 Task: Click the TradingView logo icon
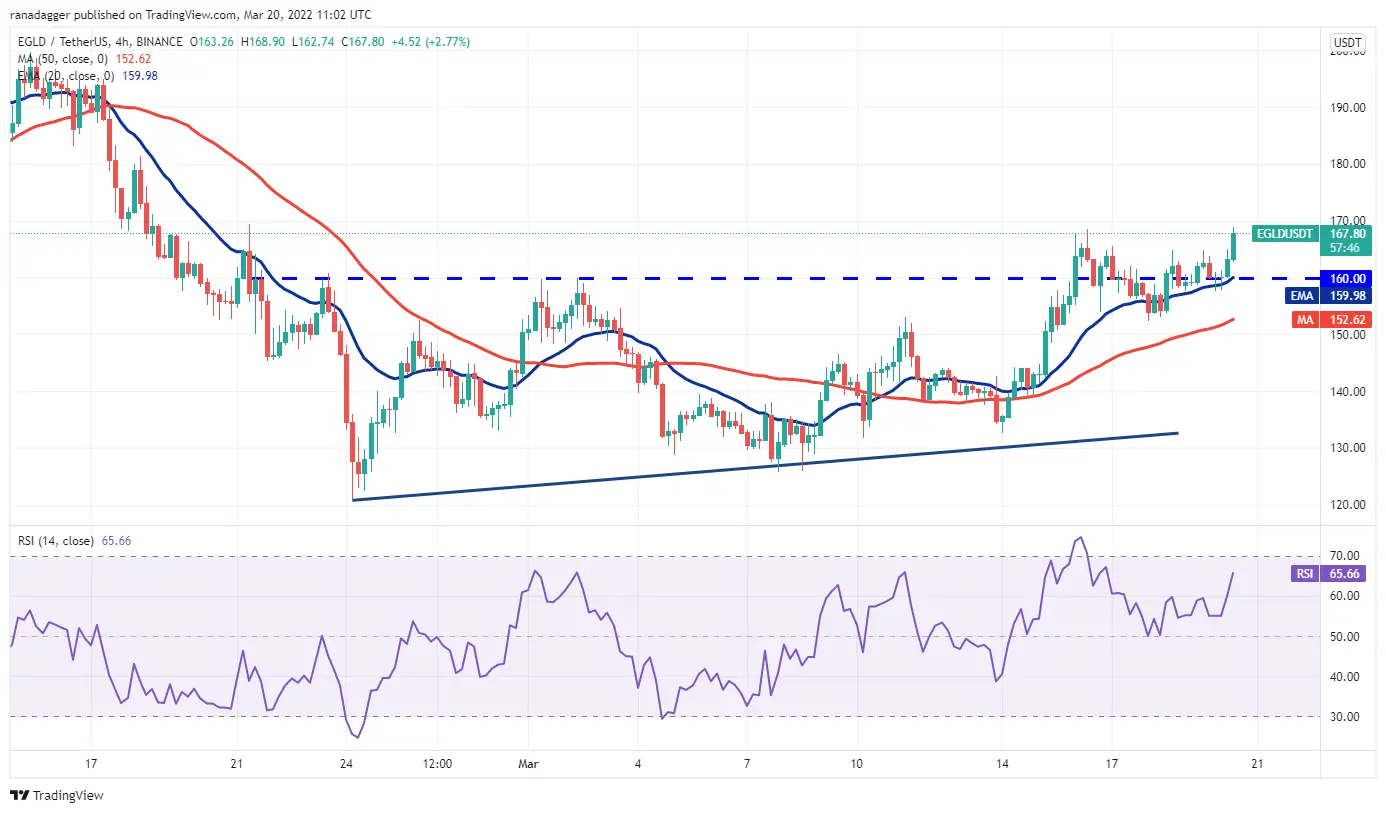pyautogui.click(x=20, y=795)
